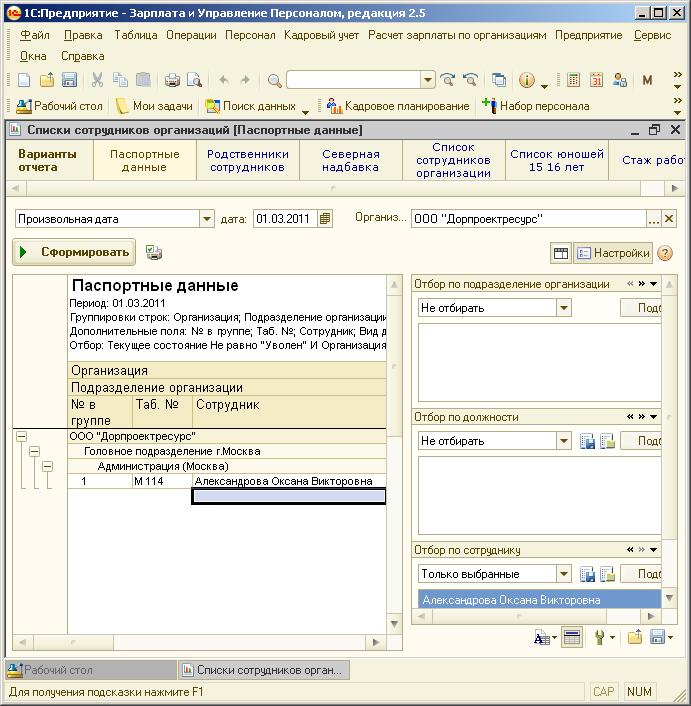Click the Print icon in the toolbar
This screenshot has width=691, height=706.
[172, 80]
